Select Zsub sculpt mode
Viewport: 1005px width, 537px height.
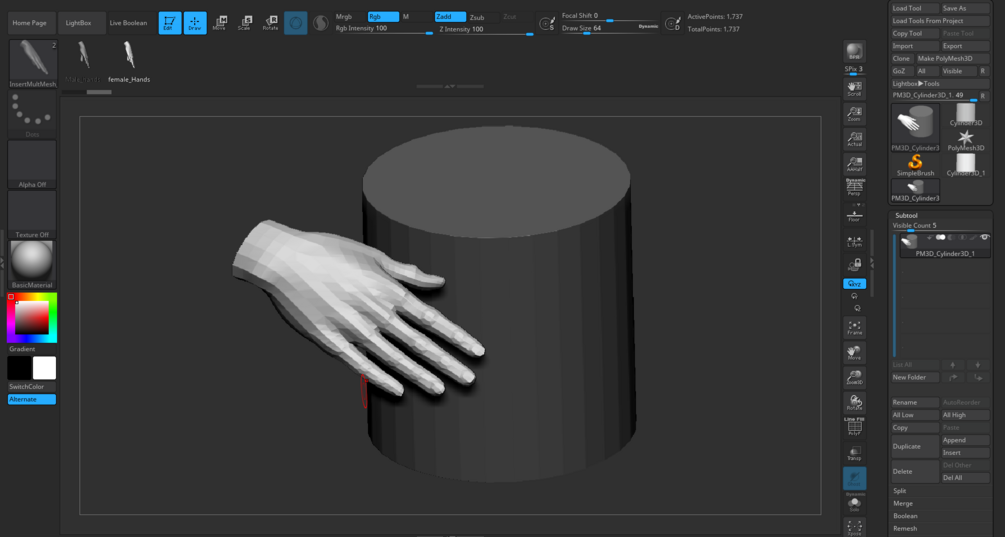tap(483, 17)
